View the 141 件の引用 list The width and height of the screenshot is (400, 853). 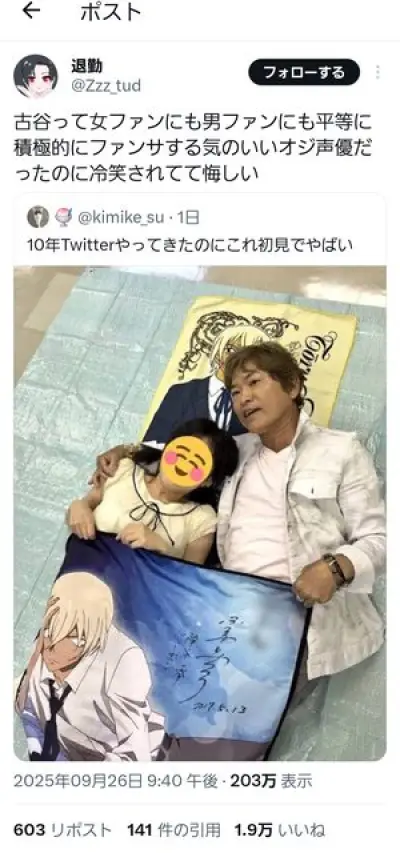pos(174,830)
